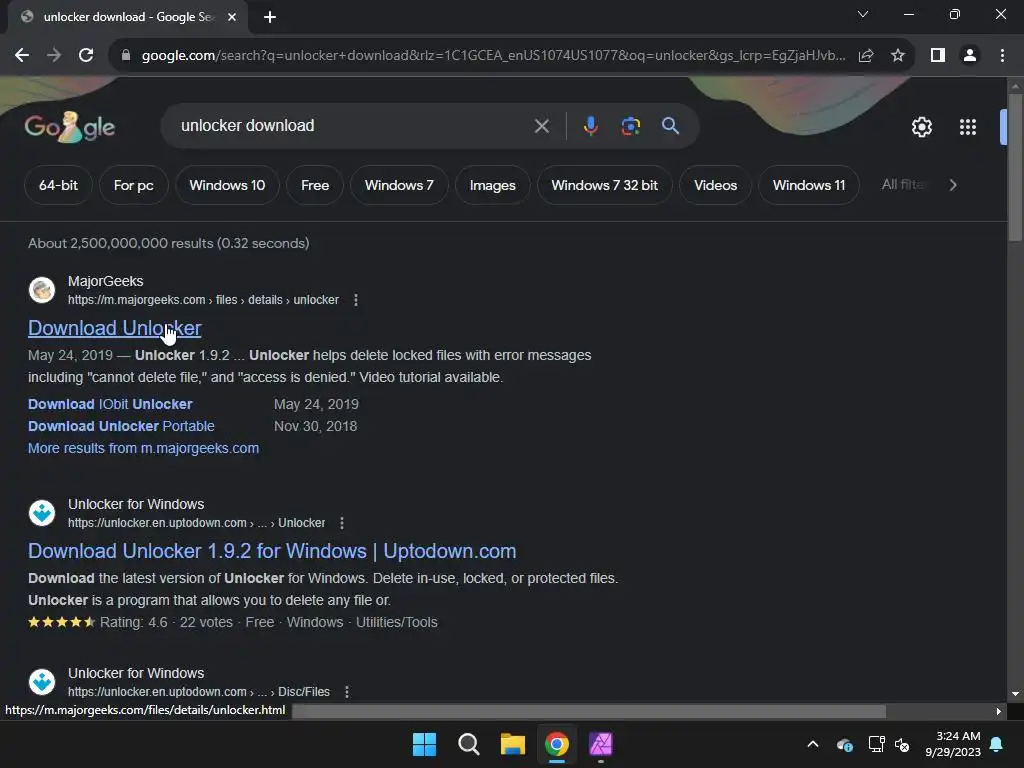Click the Google doodle logo
Image resolution: width=1024 pixels, height=768 pixels.
(70, 127)
